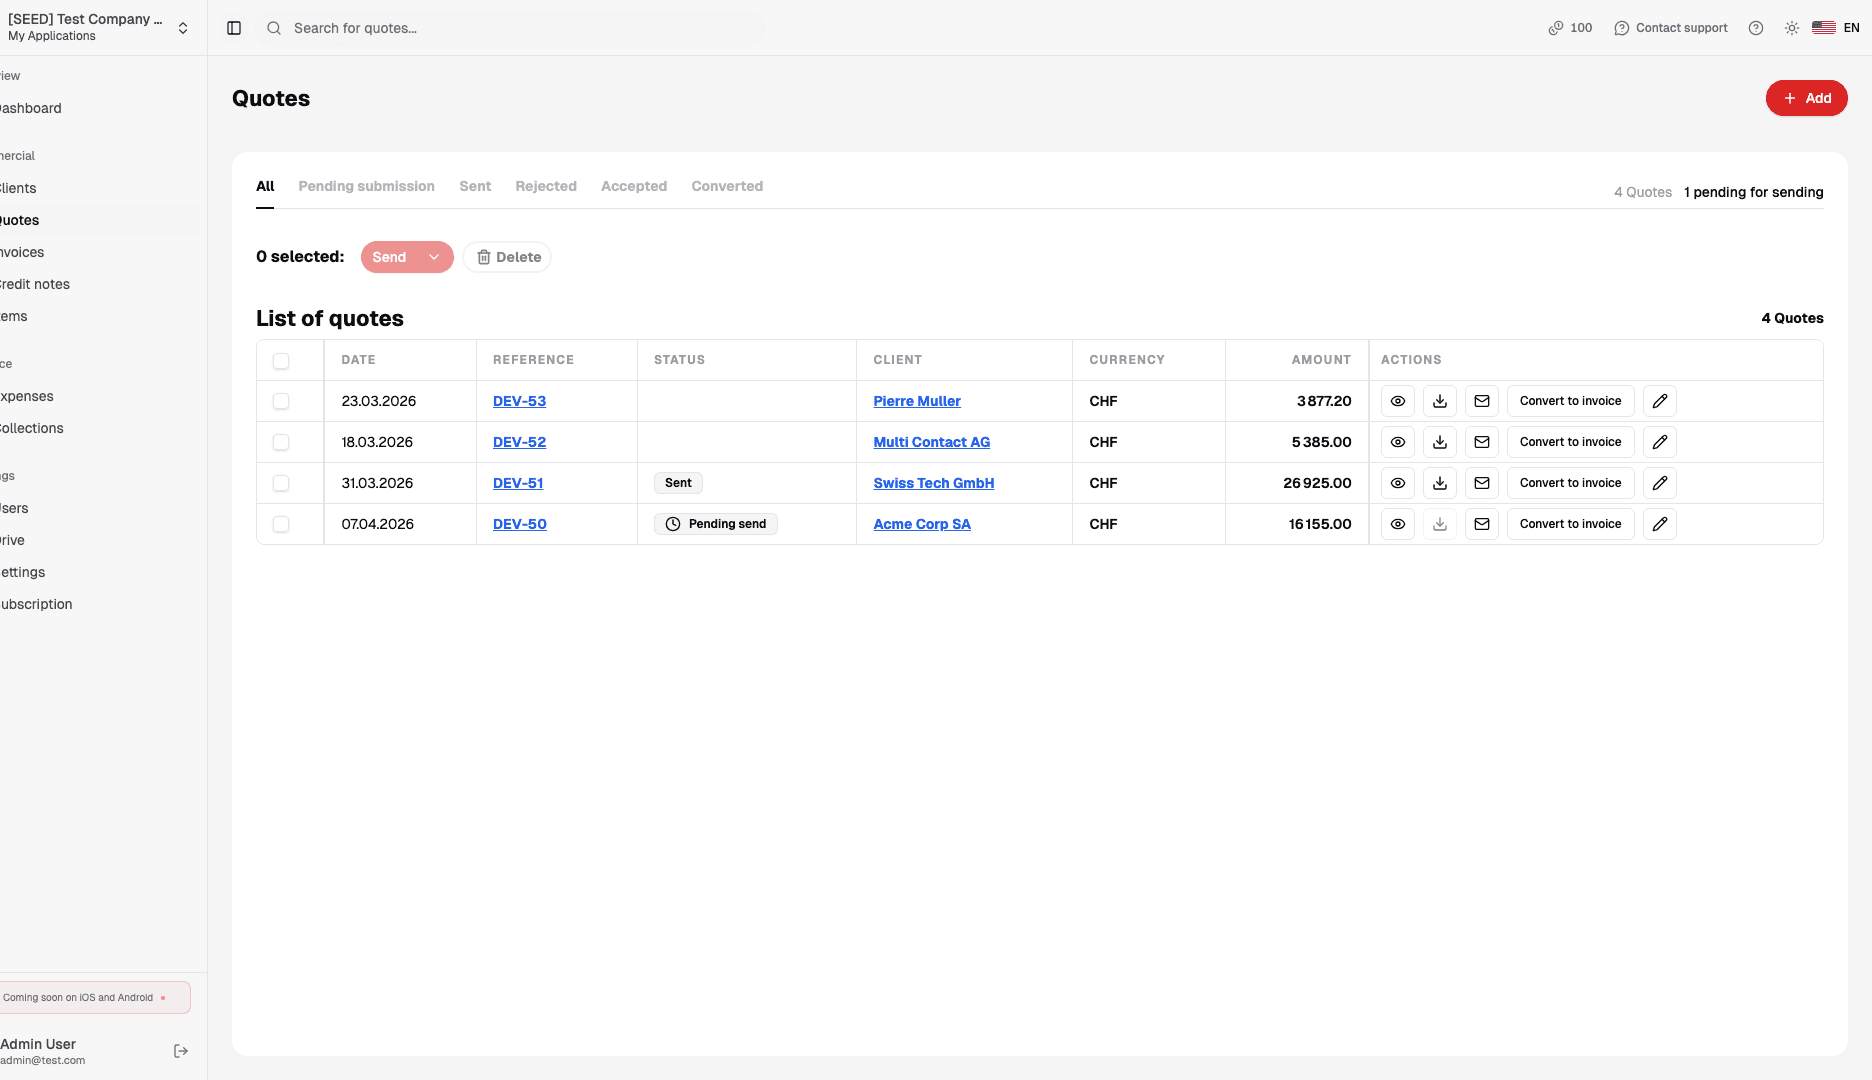The width and height of the screenshot is (1872, 1080).
Task: View the Accepted quotes tab
Action: [x=633, y=186]
